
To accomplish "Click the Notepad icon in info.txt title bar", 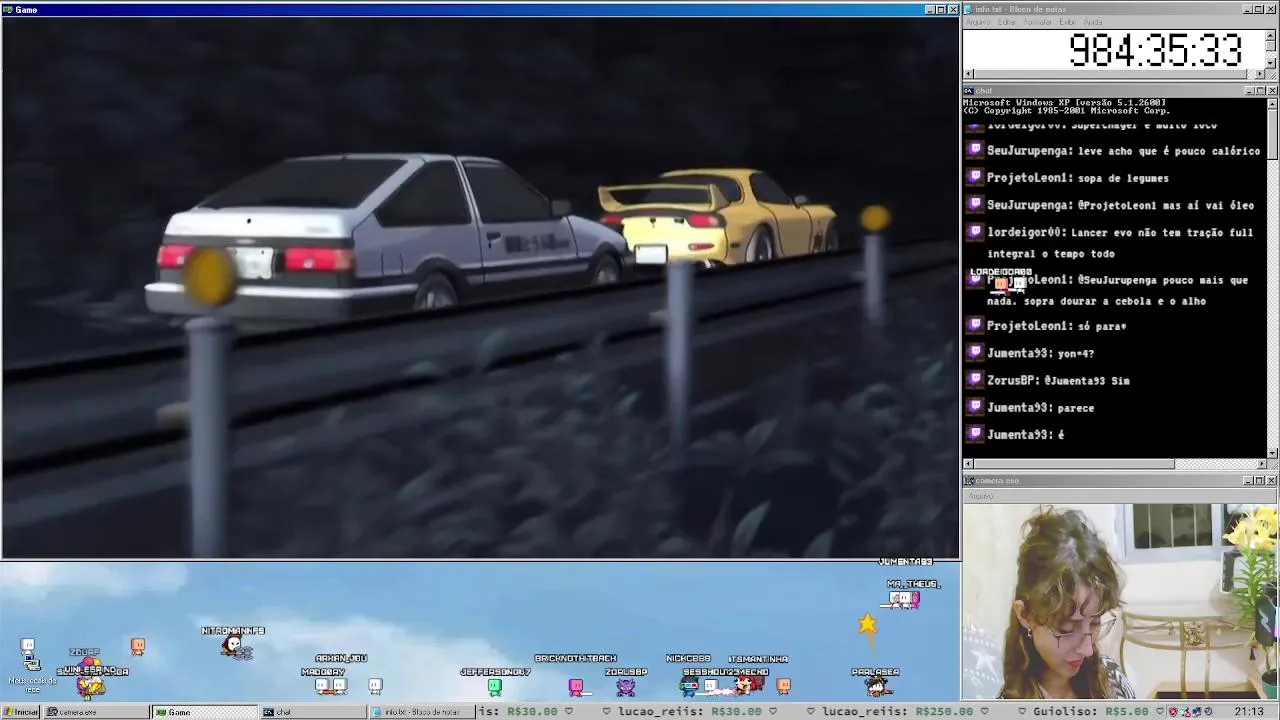I will click(969, 9).
